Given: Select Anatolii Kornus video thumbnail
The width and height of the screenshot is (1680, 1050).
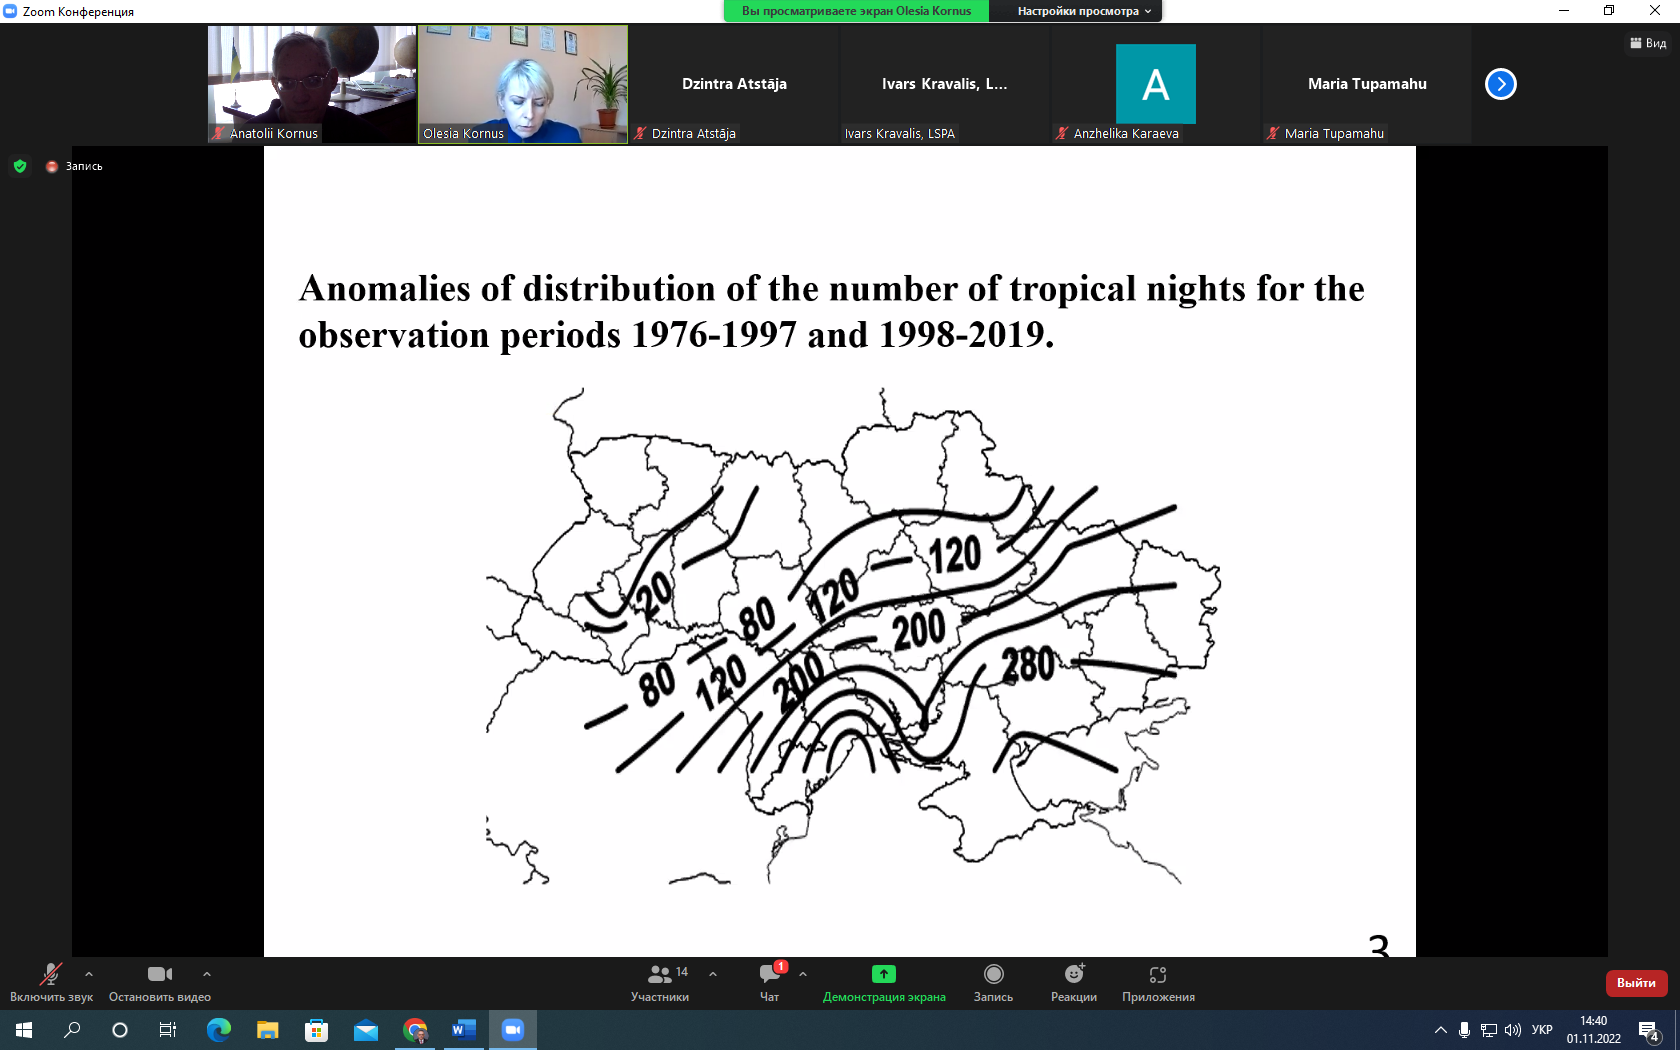Looking at the screenshot, I should tap(312, 84).
